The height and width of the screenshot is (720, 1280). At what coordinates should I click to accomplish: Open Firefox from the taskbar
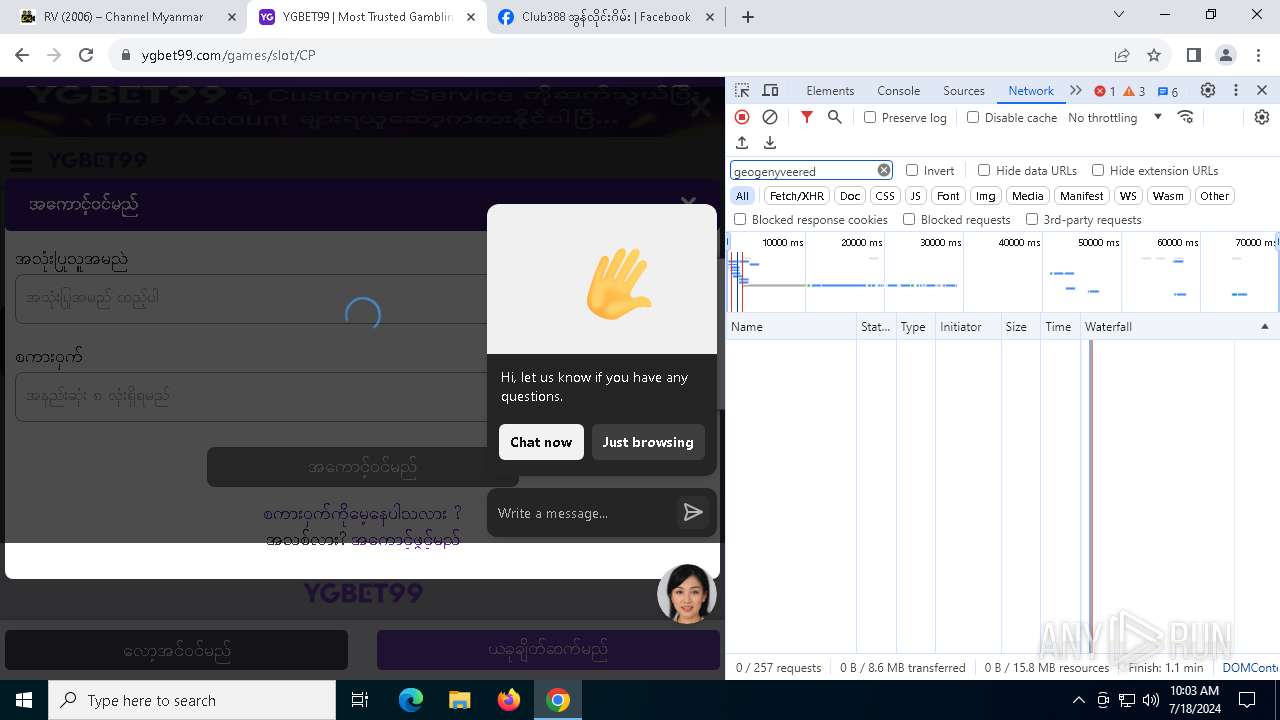[509, 700]
